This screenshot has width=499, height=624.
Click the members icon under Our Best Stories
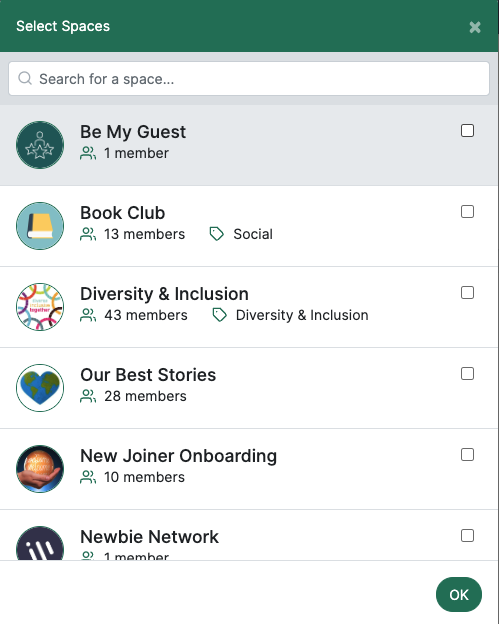coord(88,396)
